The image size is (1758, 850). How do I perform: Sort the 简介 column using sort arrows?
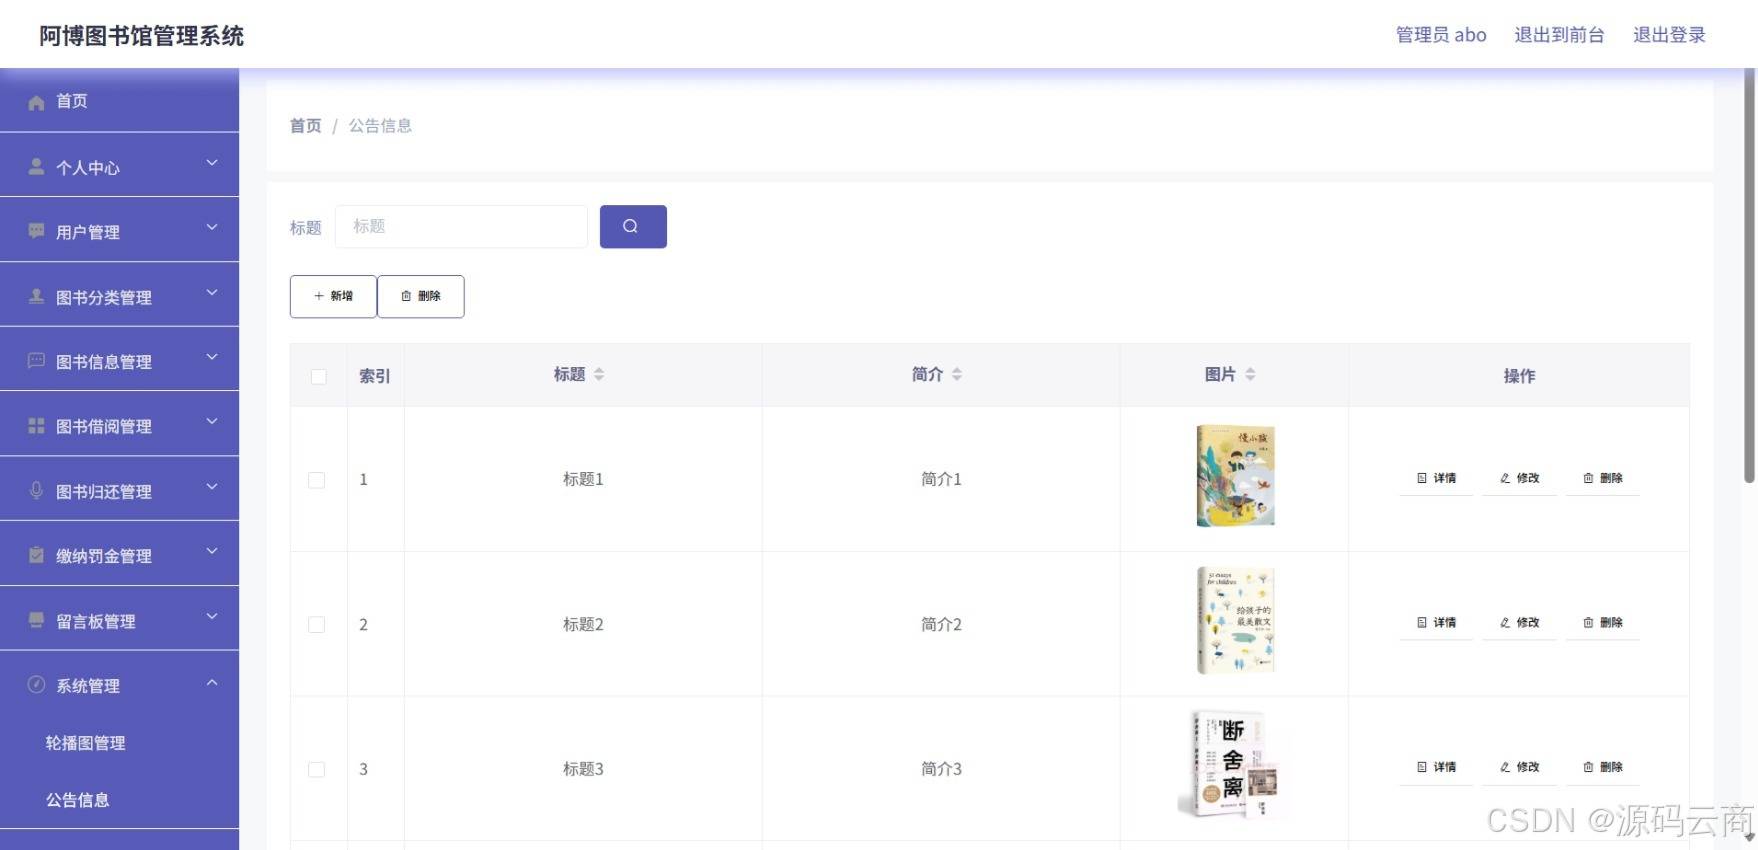pyautogui.click(x=957, y=374)
